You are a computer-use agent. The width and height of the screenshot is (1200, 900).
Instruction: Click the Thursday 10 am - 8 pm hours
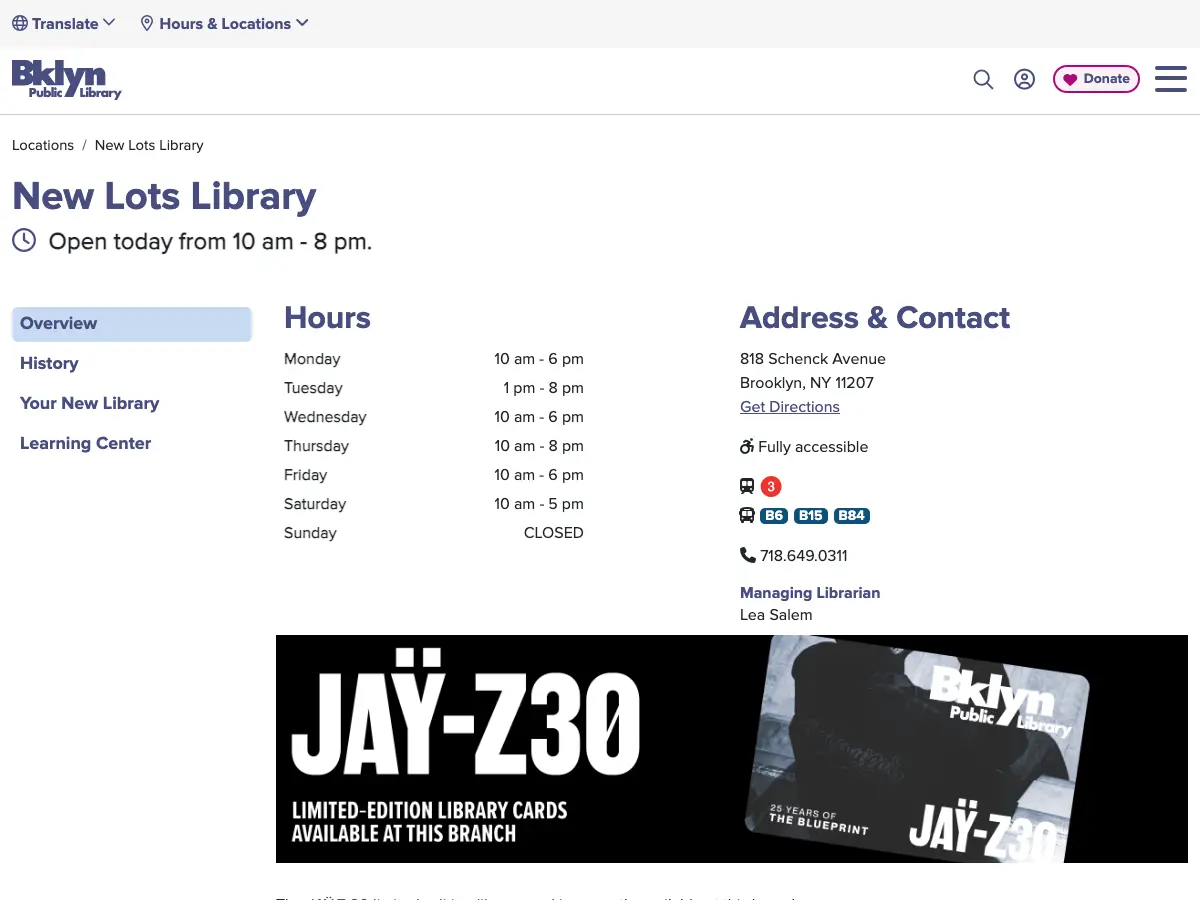coord(539,446)
